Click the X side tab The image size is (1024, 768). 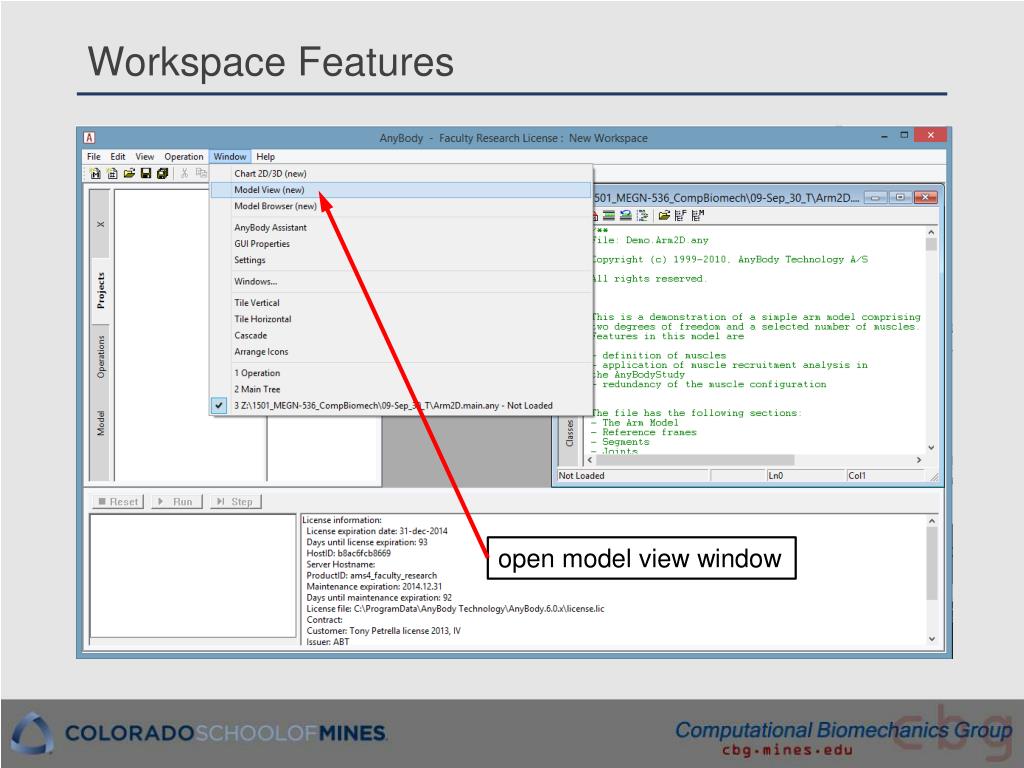click(x=101, y=224)
